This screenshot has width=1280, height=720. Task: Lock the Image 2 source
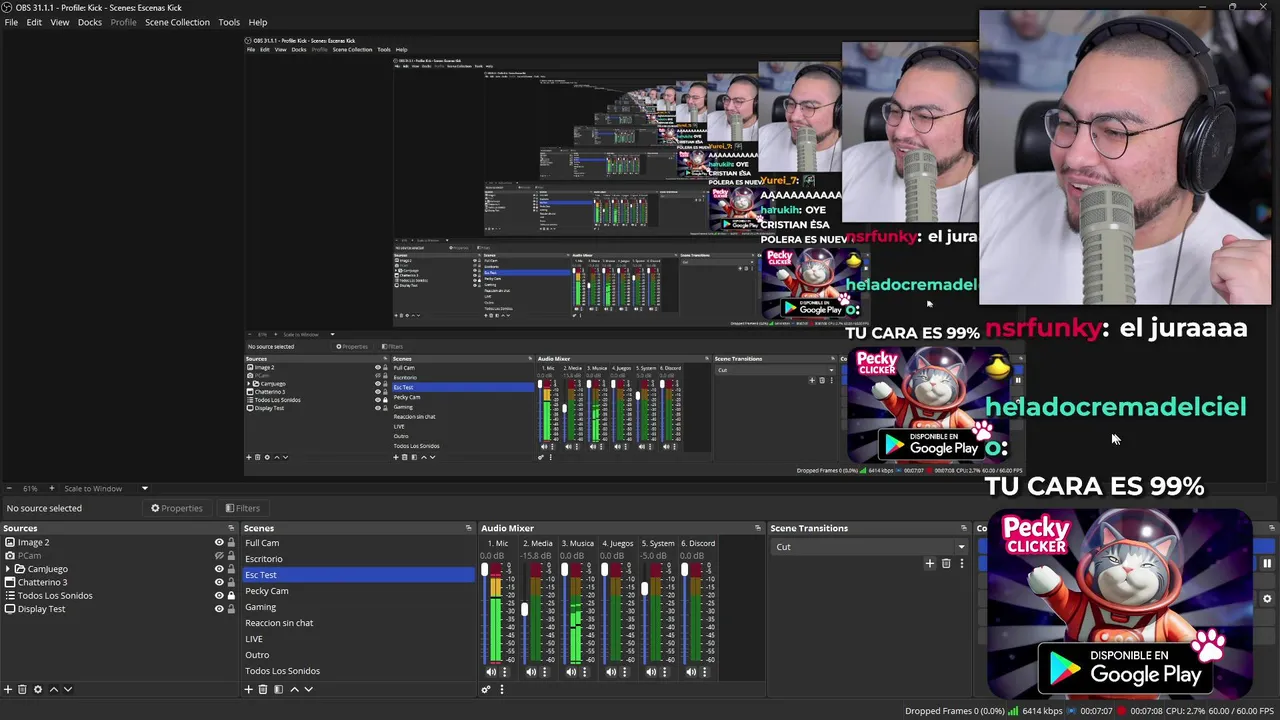pyautogui.click(x=231, y=542)
